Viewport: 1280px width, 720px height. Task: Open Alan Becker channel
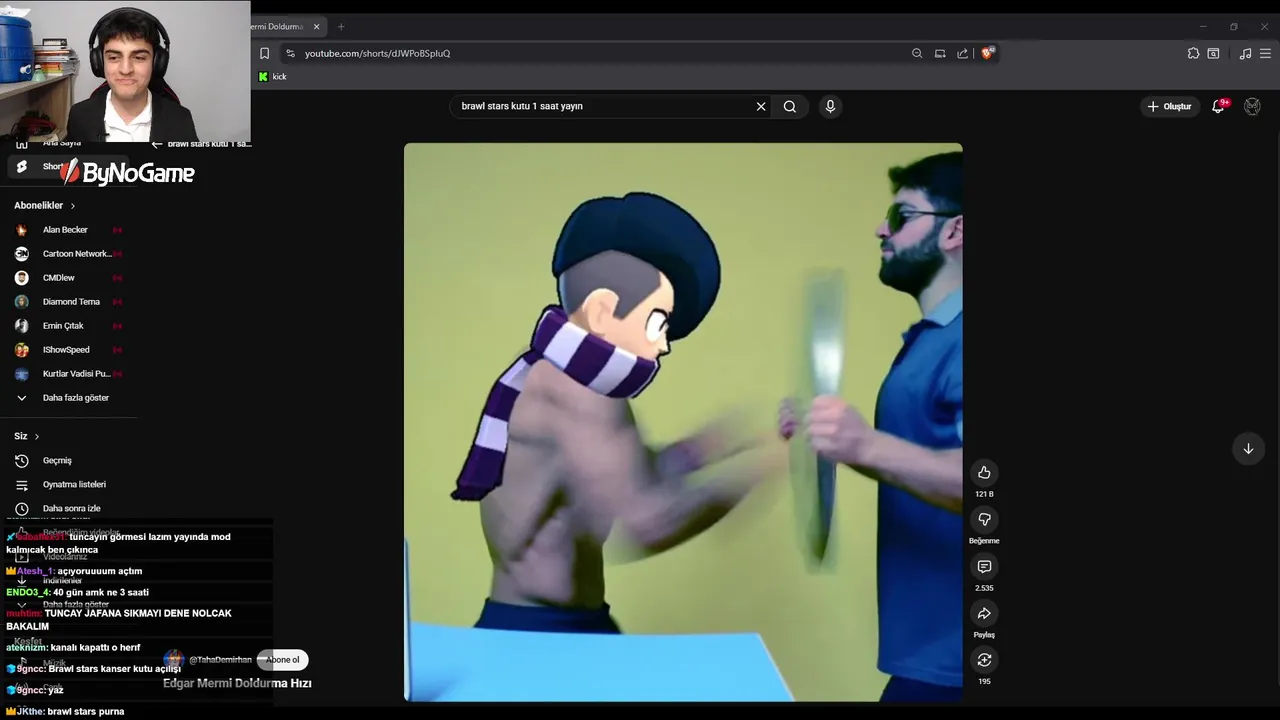point(66,230)
